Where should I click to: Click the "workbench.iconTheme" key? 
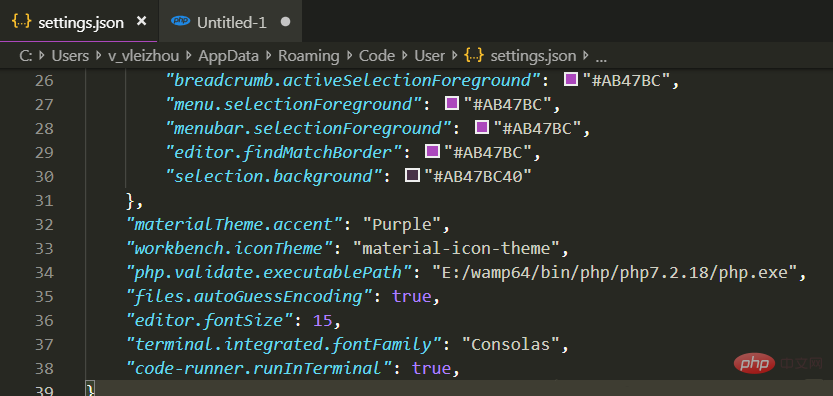(x=231, y=249)
